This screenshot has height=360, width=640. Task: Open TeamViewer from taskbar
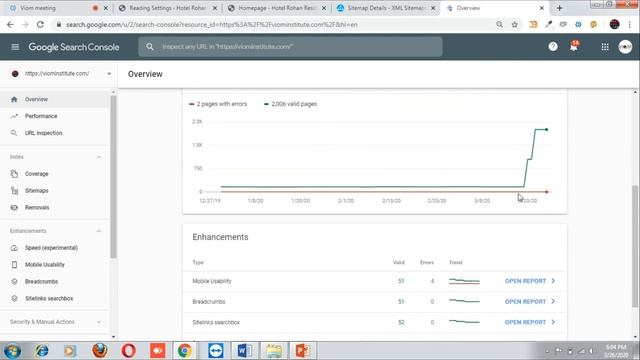coord(216,351)
